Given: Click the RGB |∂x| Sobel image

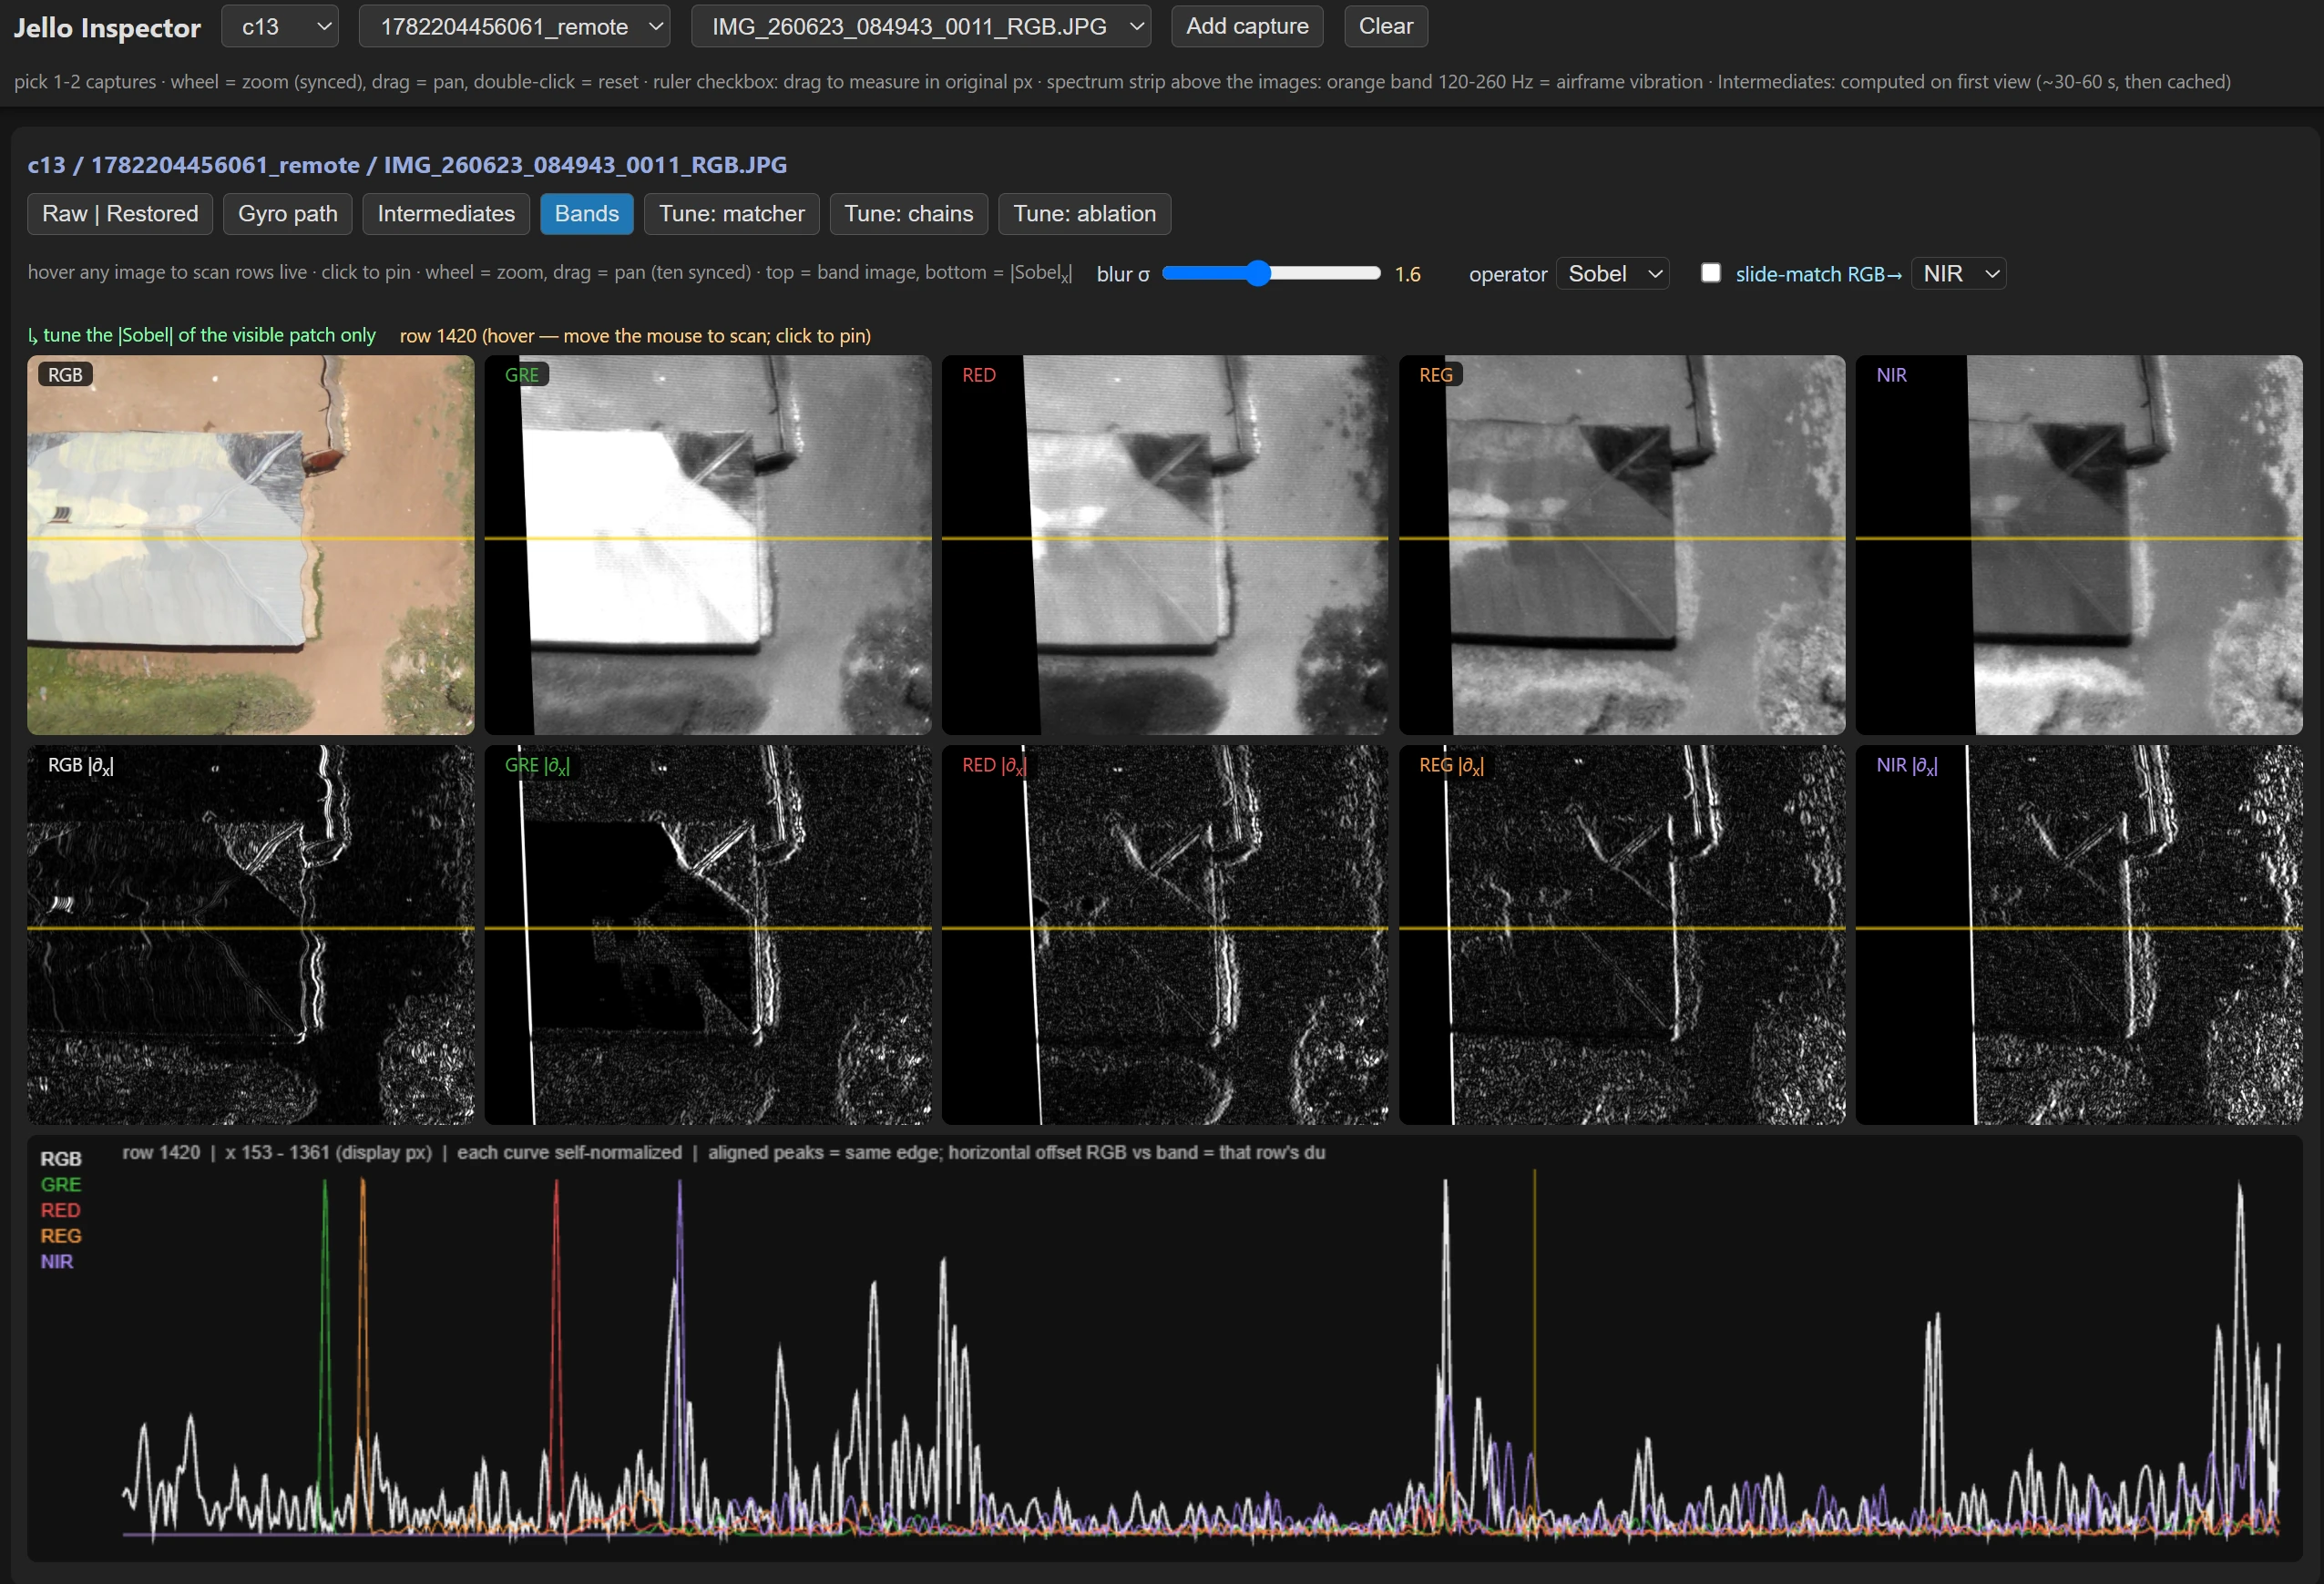Looking at the screenshot, I should (x=251, y=935).
